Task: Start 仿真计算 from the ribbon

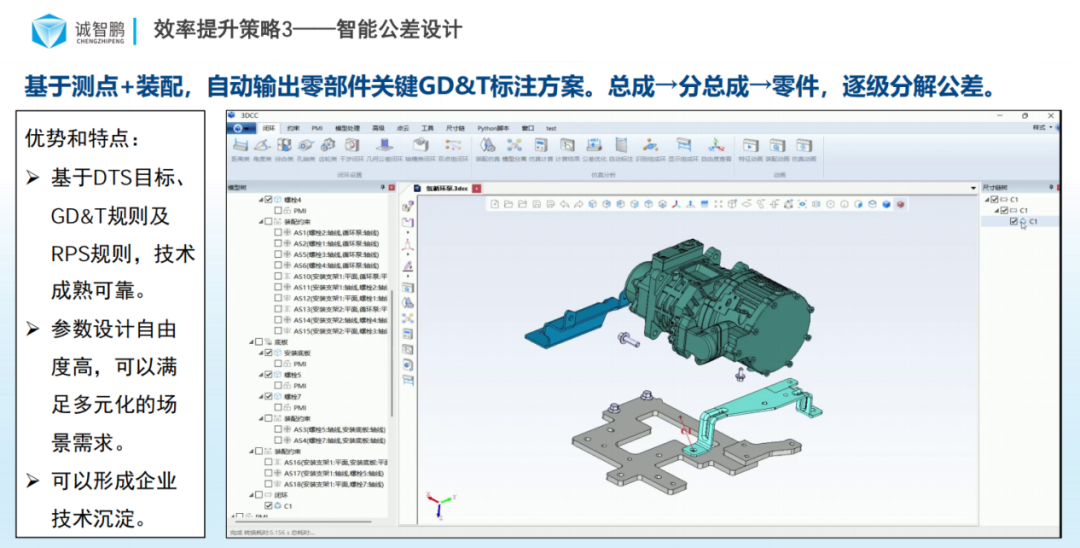Action: tap(541, 145)
